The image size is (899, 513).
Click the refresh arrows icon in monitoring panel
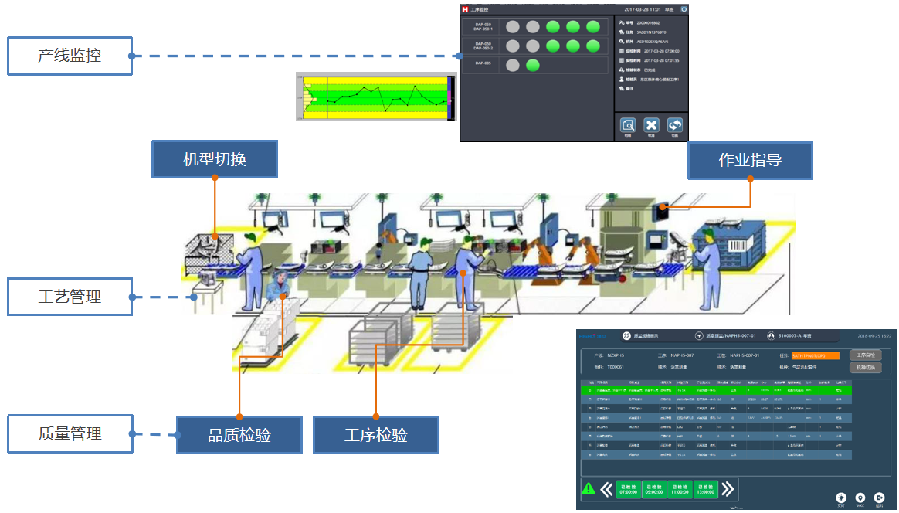(x=676, y=126)
